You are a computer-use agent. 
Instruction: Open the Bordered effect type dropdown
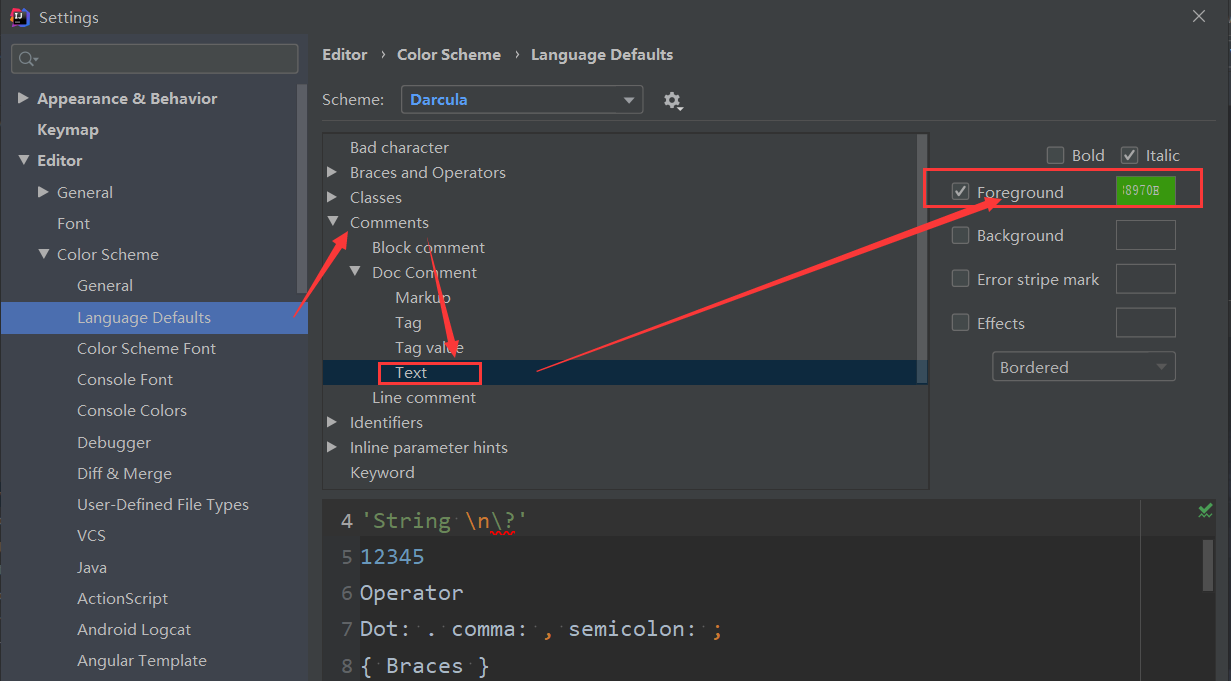tap(1083, 367)
